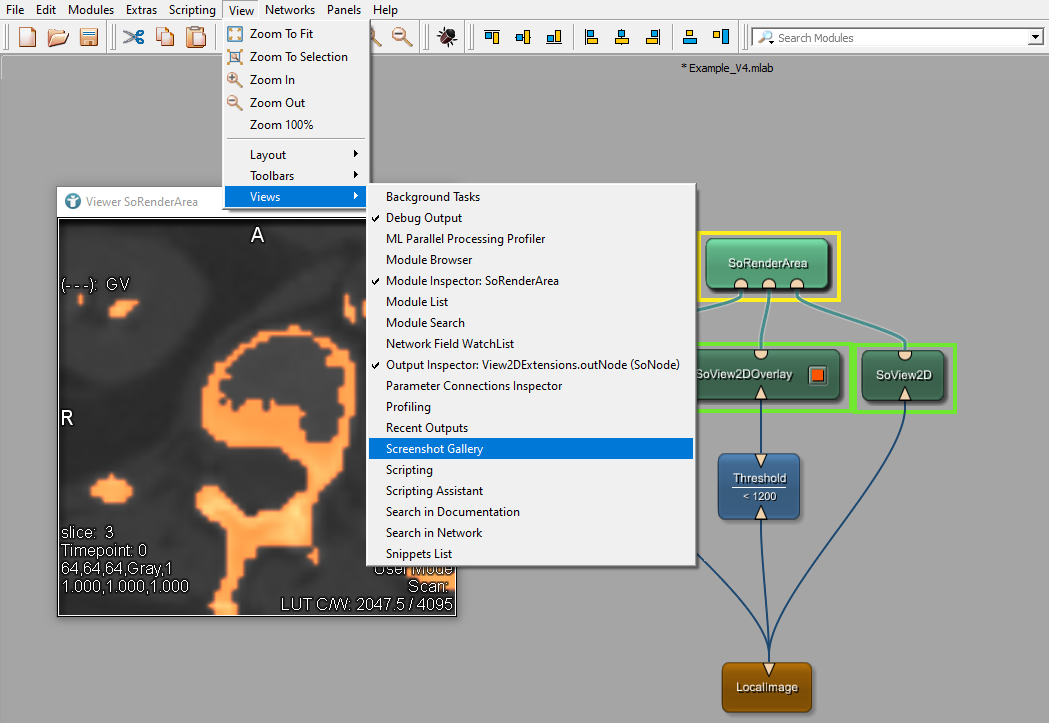Click the LocalImage module node

tap(766, 687)
